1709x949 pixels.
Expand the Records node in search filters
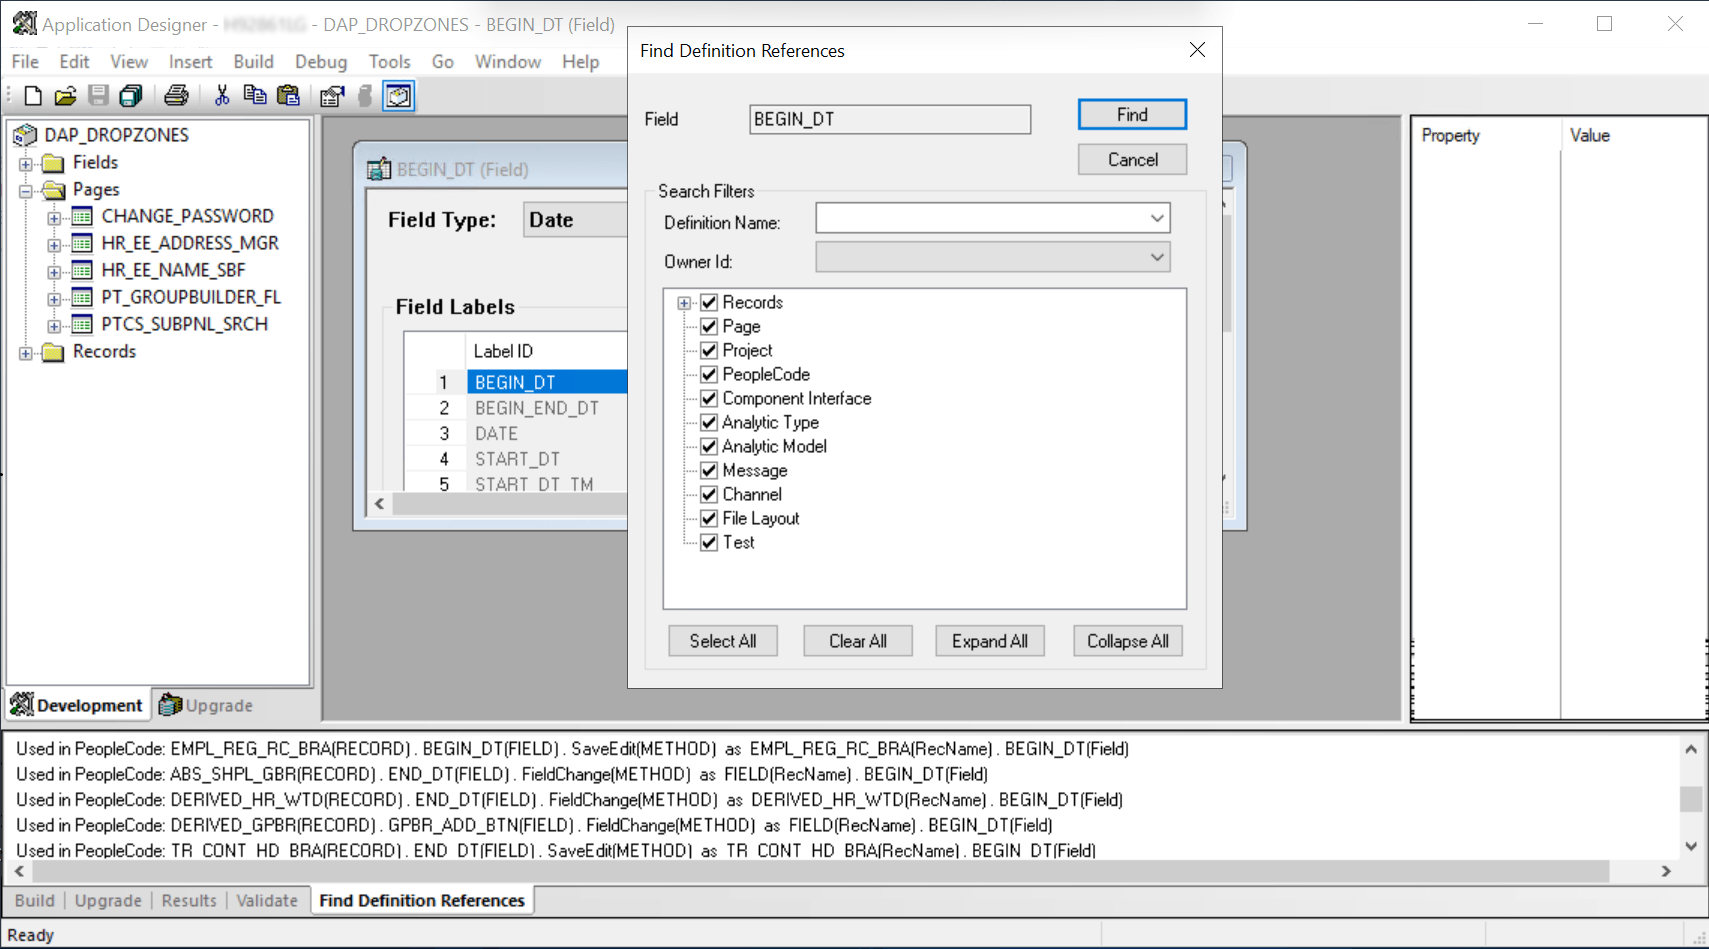[684, 302]
